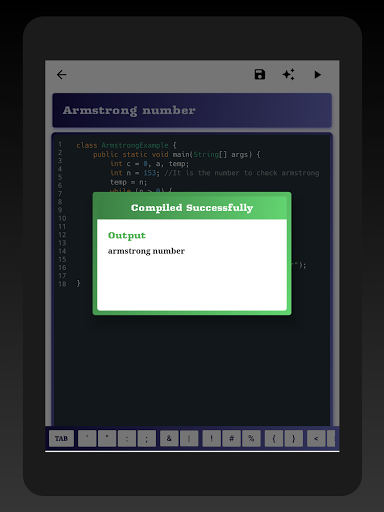
Task: Insert a percent sign from the symbol bar
Action: click(251, 438)
